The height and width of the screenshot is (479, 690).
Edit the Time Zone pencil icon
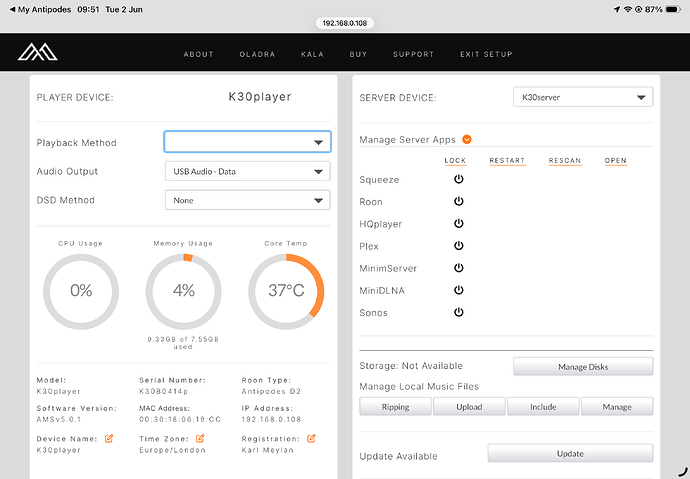pos(200,438)
